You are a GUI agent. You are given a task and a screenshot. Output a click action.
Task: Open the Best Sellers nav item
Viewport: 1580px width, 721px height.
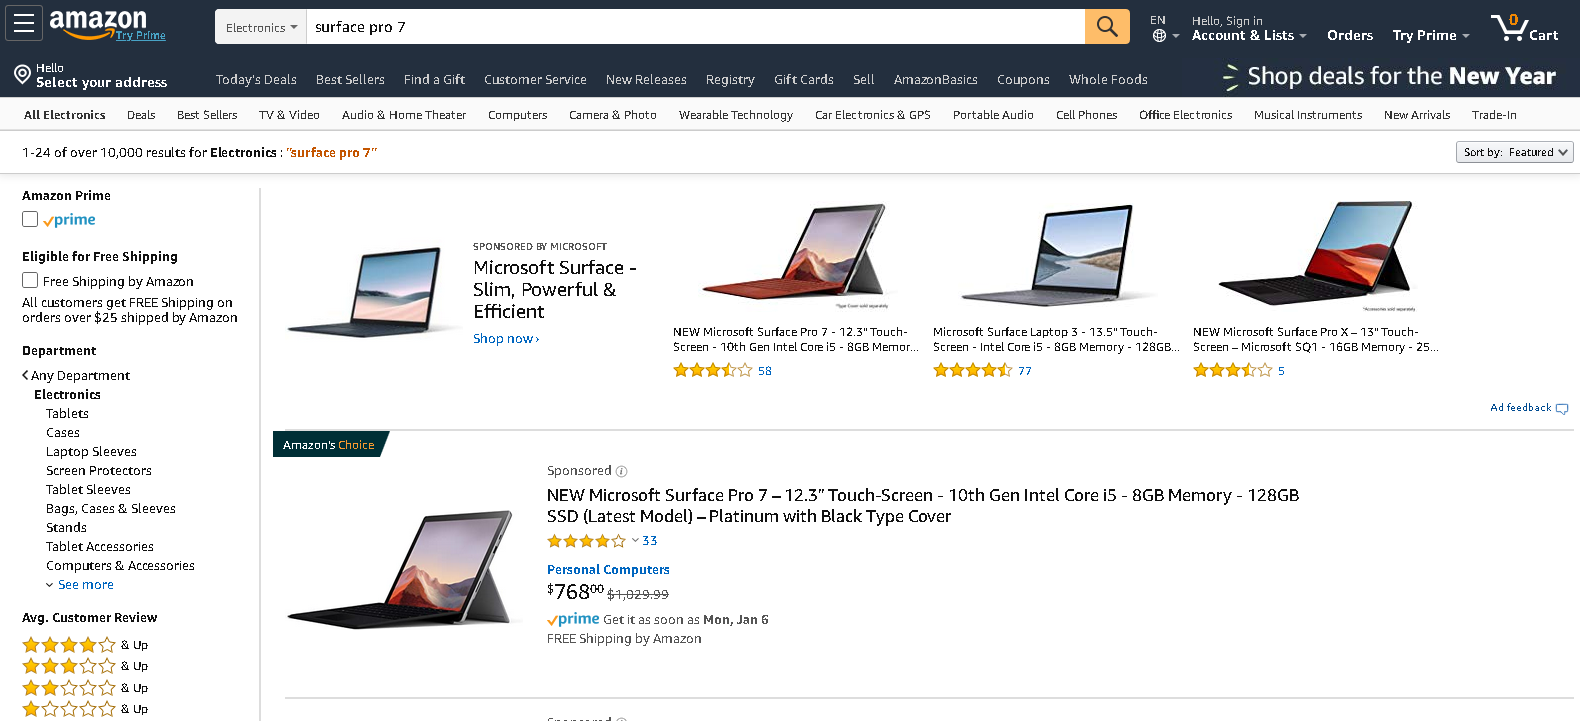(350, 80)
